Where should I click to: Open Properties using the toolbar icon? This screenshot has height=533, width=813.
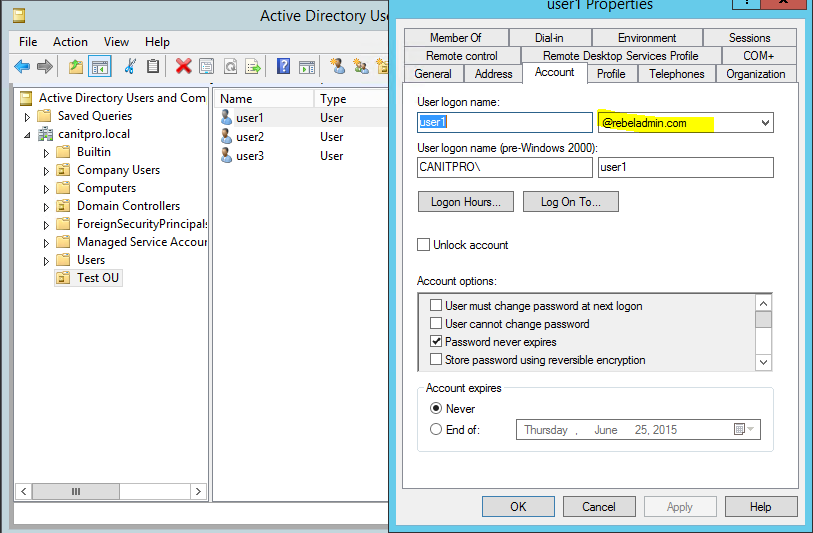pyautogui.click(x=207, y=66)
